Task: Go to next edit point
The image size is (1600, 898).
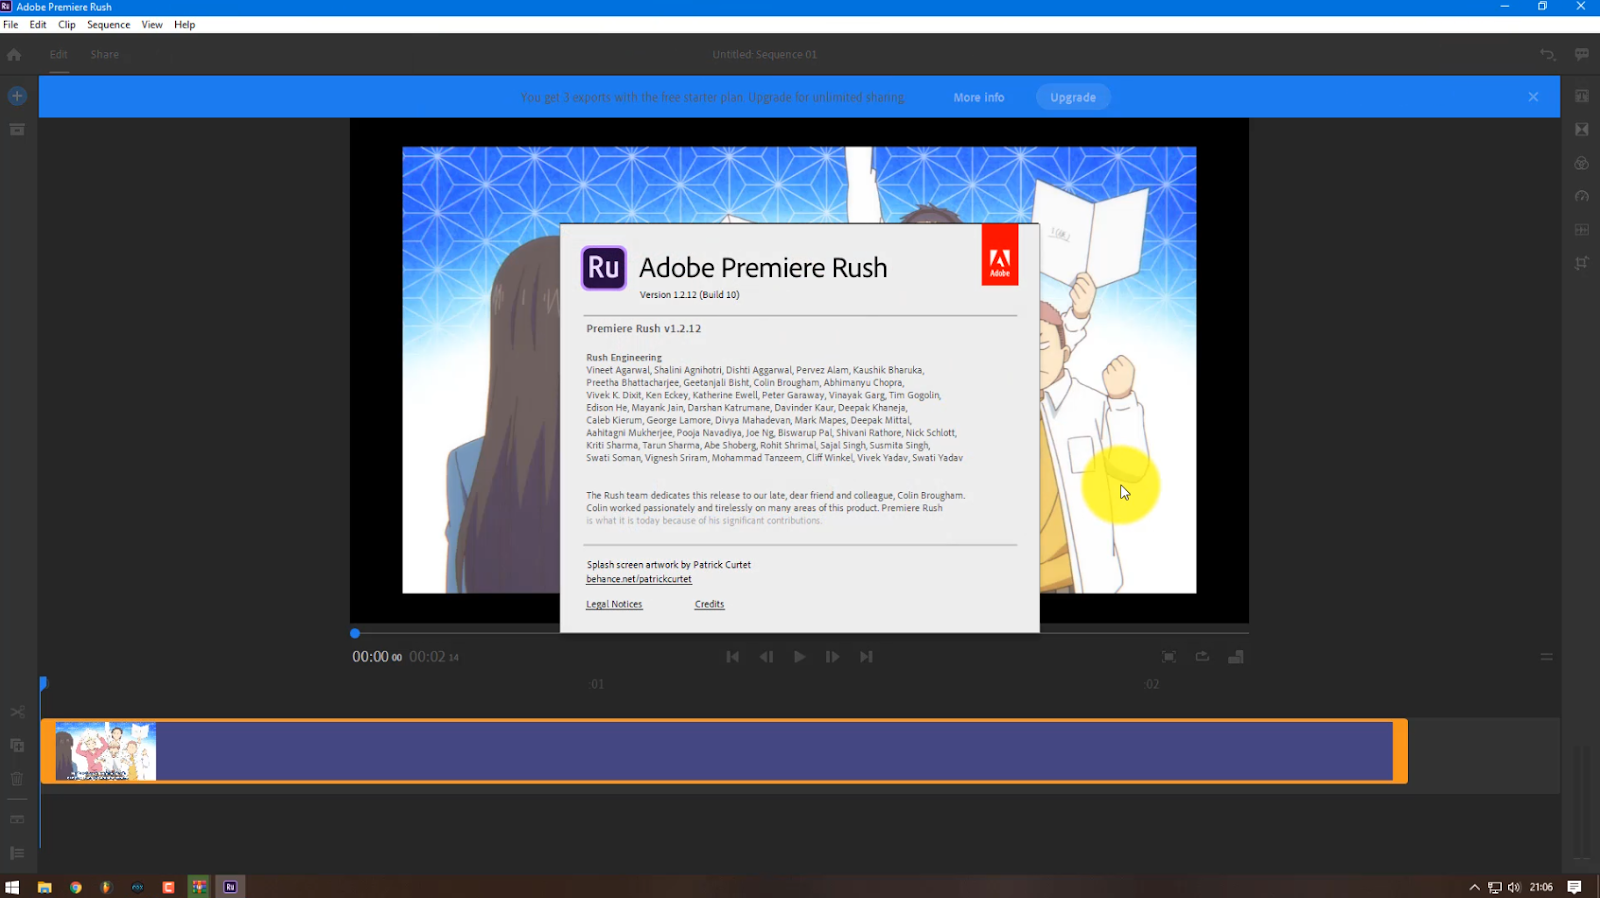Action: point(866,657)
